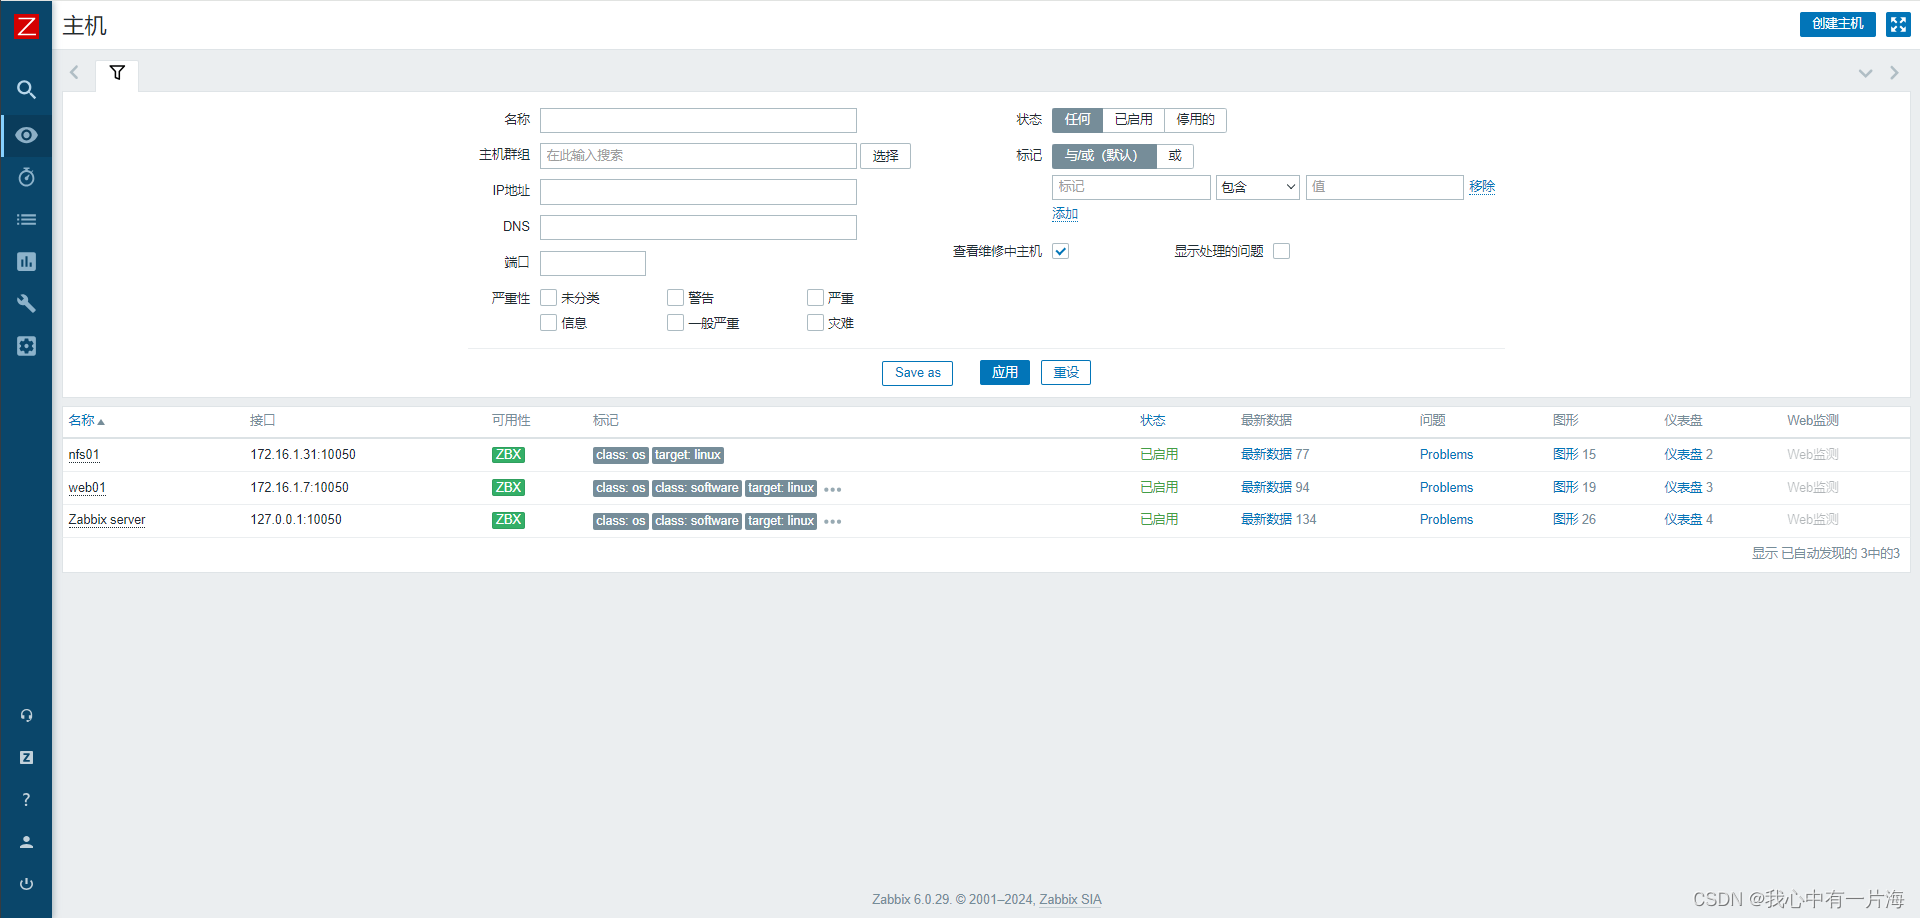
Task: Click 添加 tag link
Action: (1065, 214)
